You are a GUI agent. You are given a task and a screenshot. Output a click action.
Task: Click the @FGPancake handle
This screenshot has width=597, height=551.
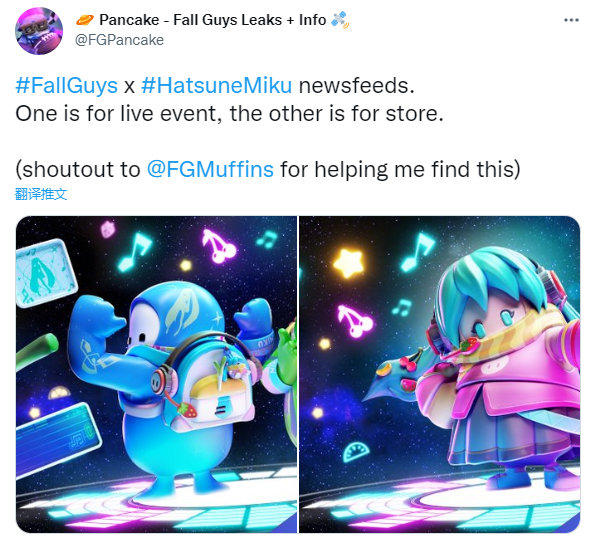tap(119, 40)
